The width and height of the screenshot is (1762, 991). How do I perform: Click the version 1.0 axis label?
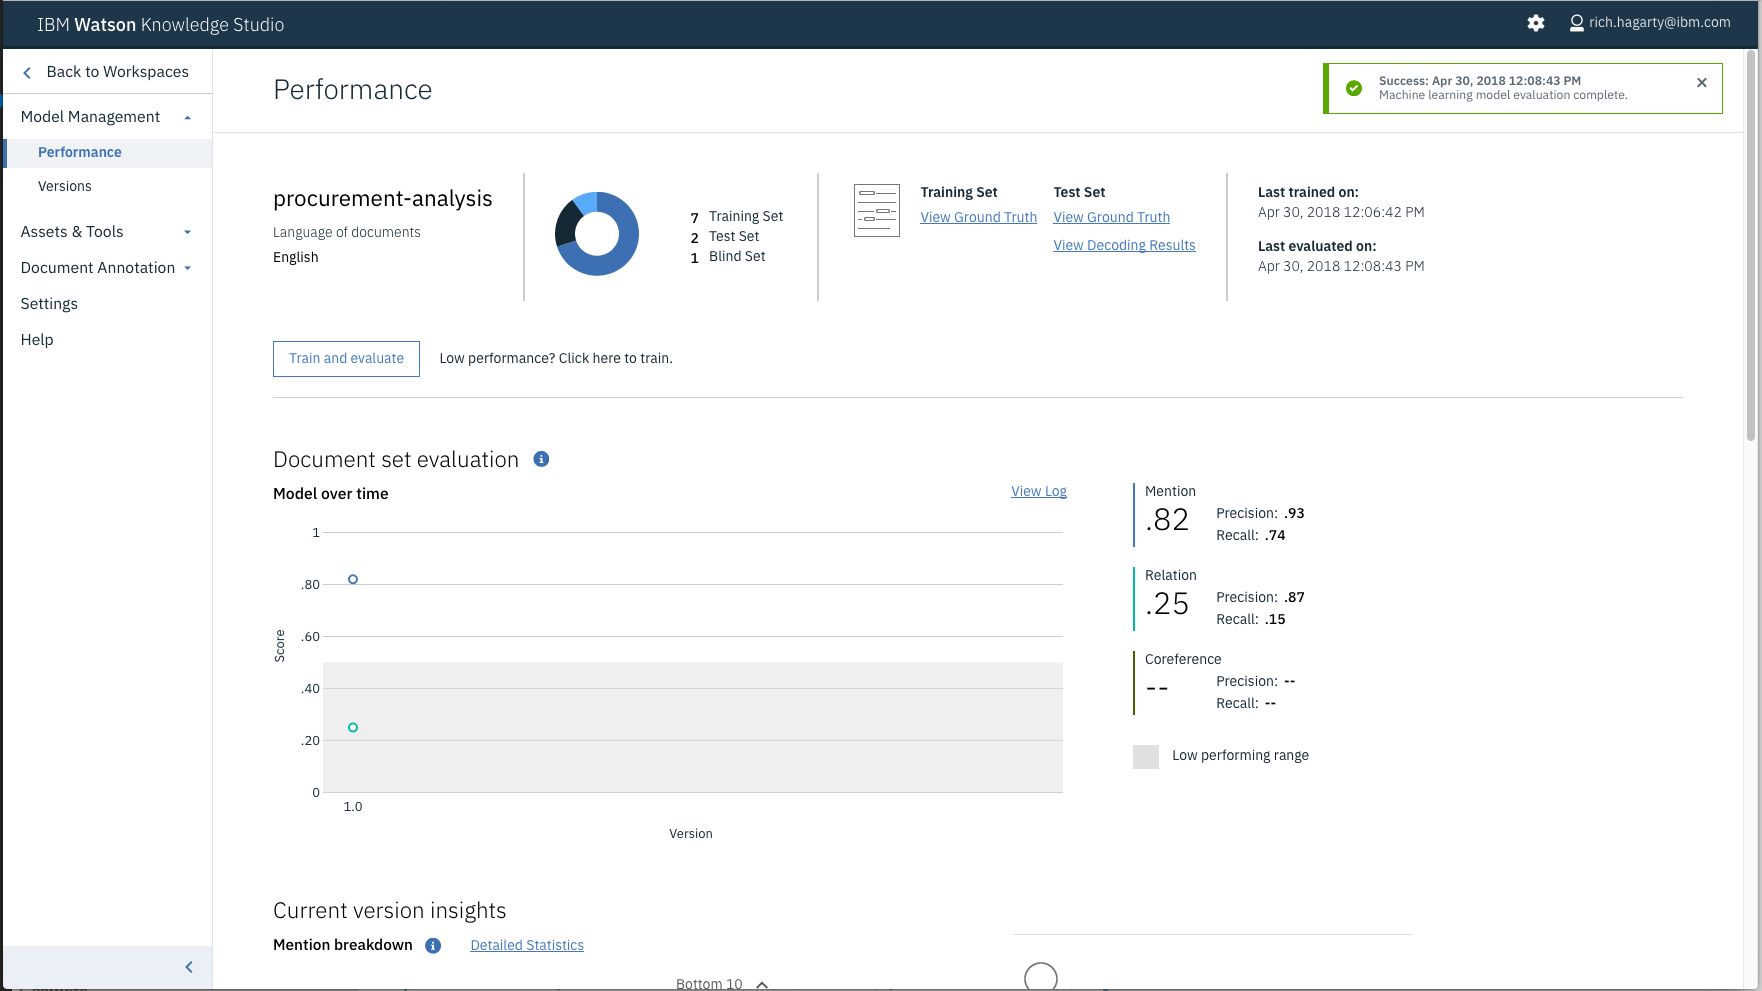(x=353, y=807)
